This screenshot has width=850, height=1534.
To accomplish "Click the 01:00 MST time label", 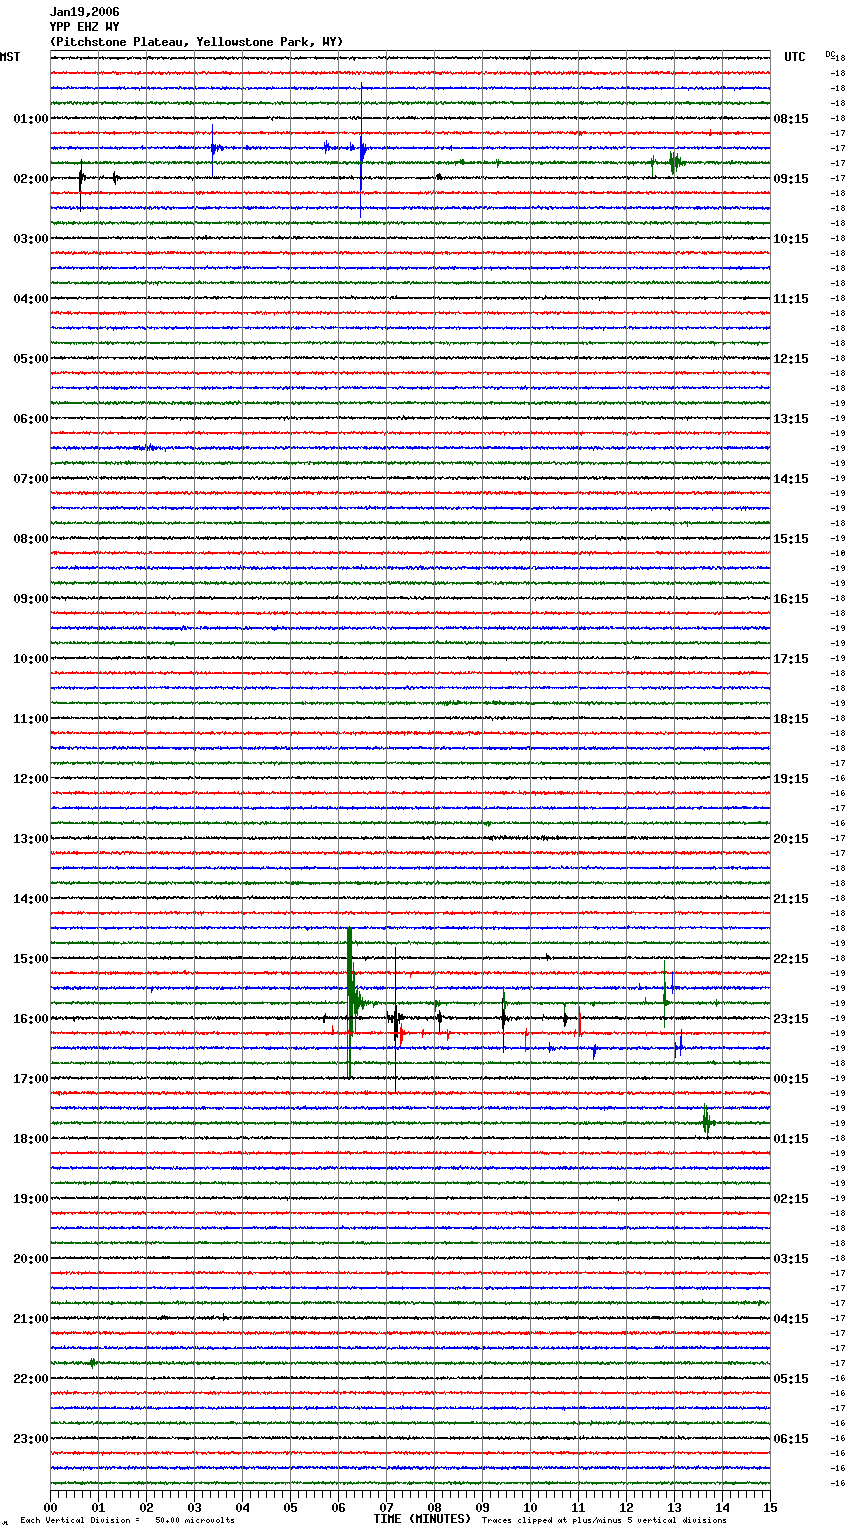I will [x=31, y=119].
